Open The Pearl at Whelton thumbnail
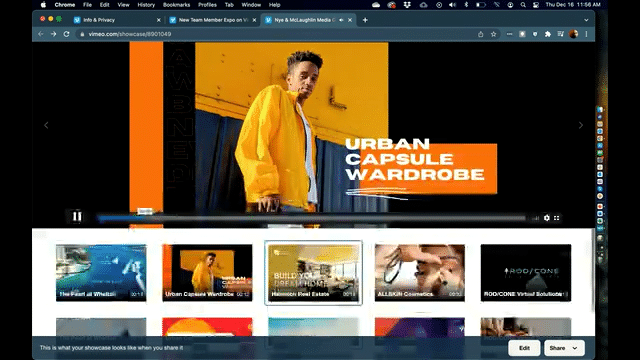This screenshot has width=640, height=360. (x=101, y=273)
